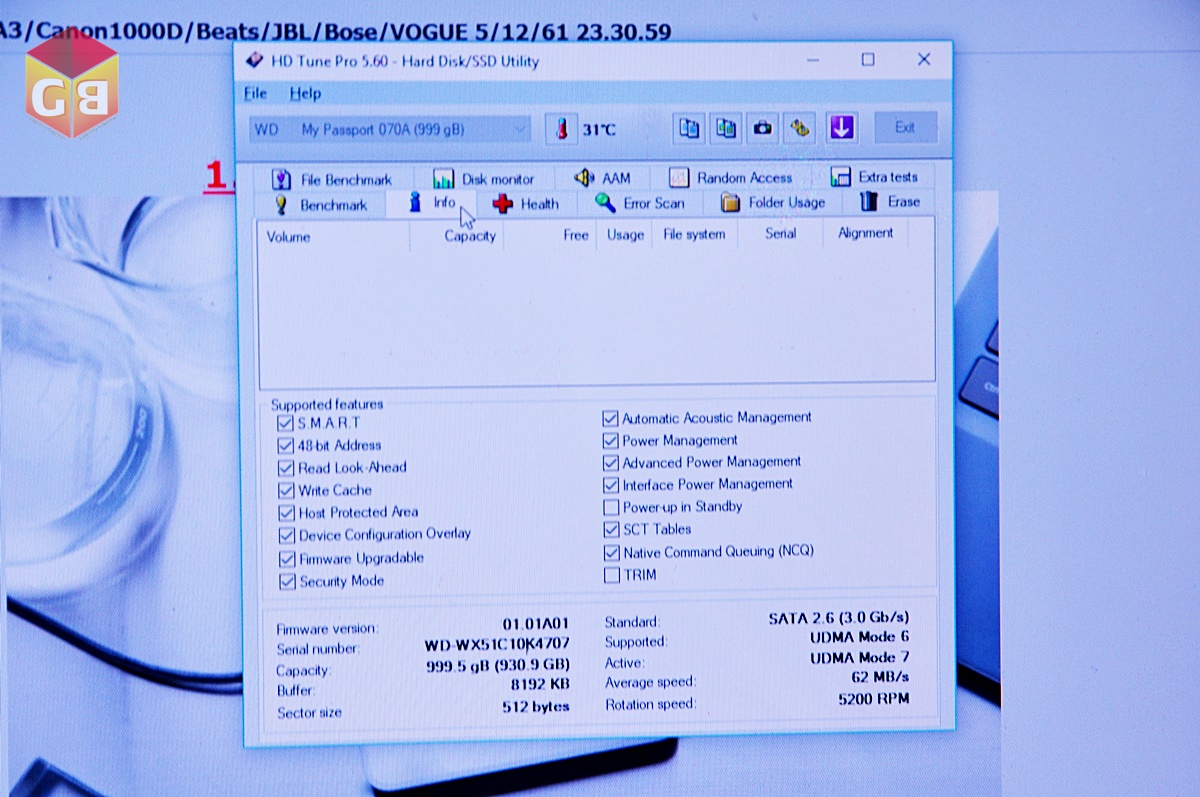Click the Disk monitor chart icon
The image size is (1200, 797).
click(x=444, y=179)
